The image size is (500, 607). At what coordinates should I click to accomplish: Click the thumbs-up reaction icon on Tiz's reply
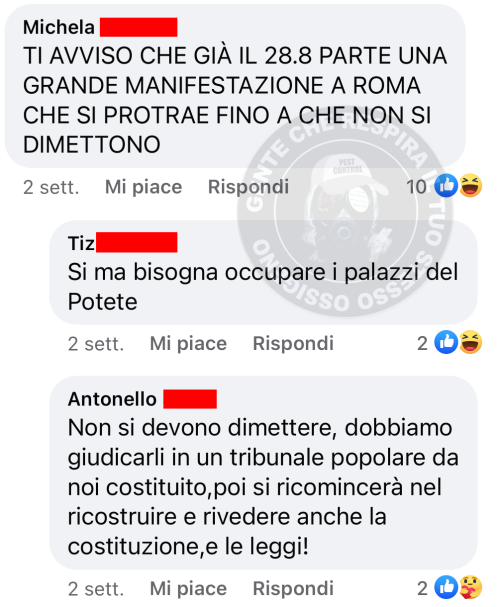pos(446,342)
